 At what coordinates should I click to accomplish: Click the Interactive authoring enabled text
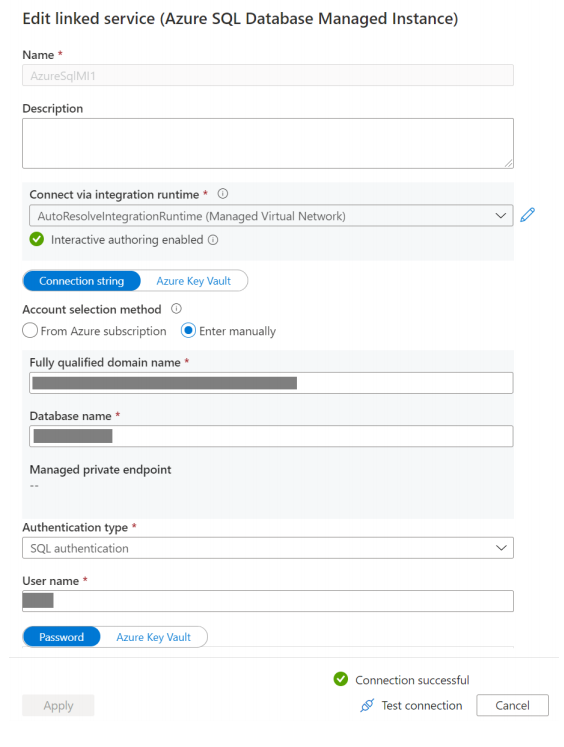(127, 240)
